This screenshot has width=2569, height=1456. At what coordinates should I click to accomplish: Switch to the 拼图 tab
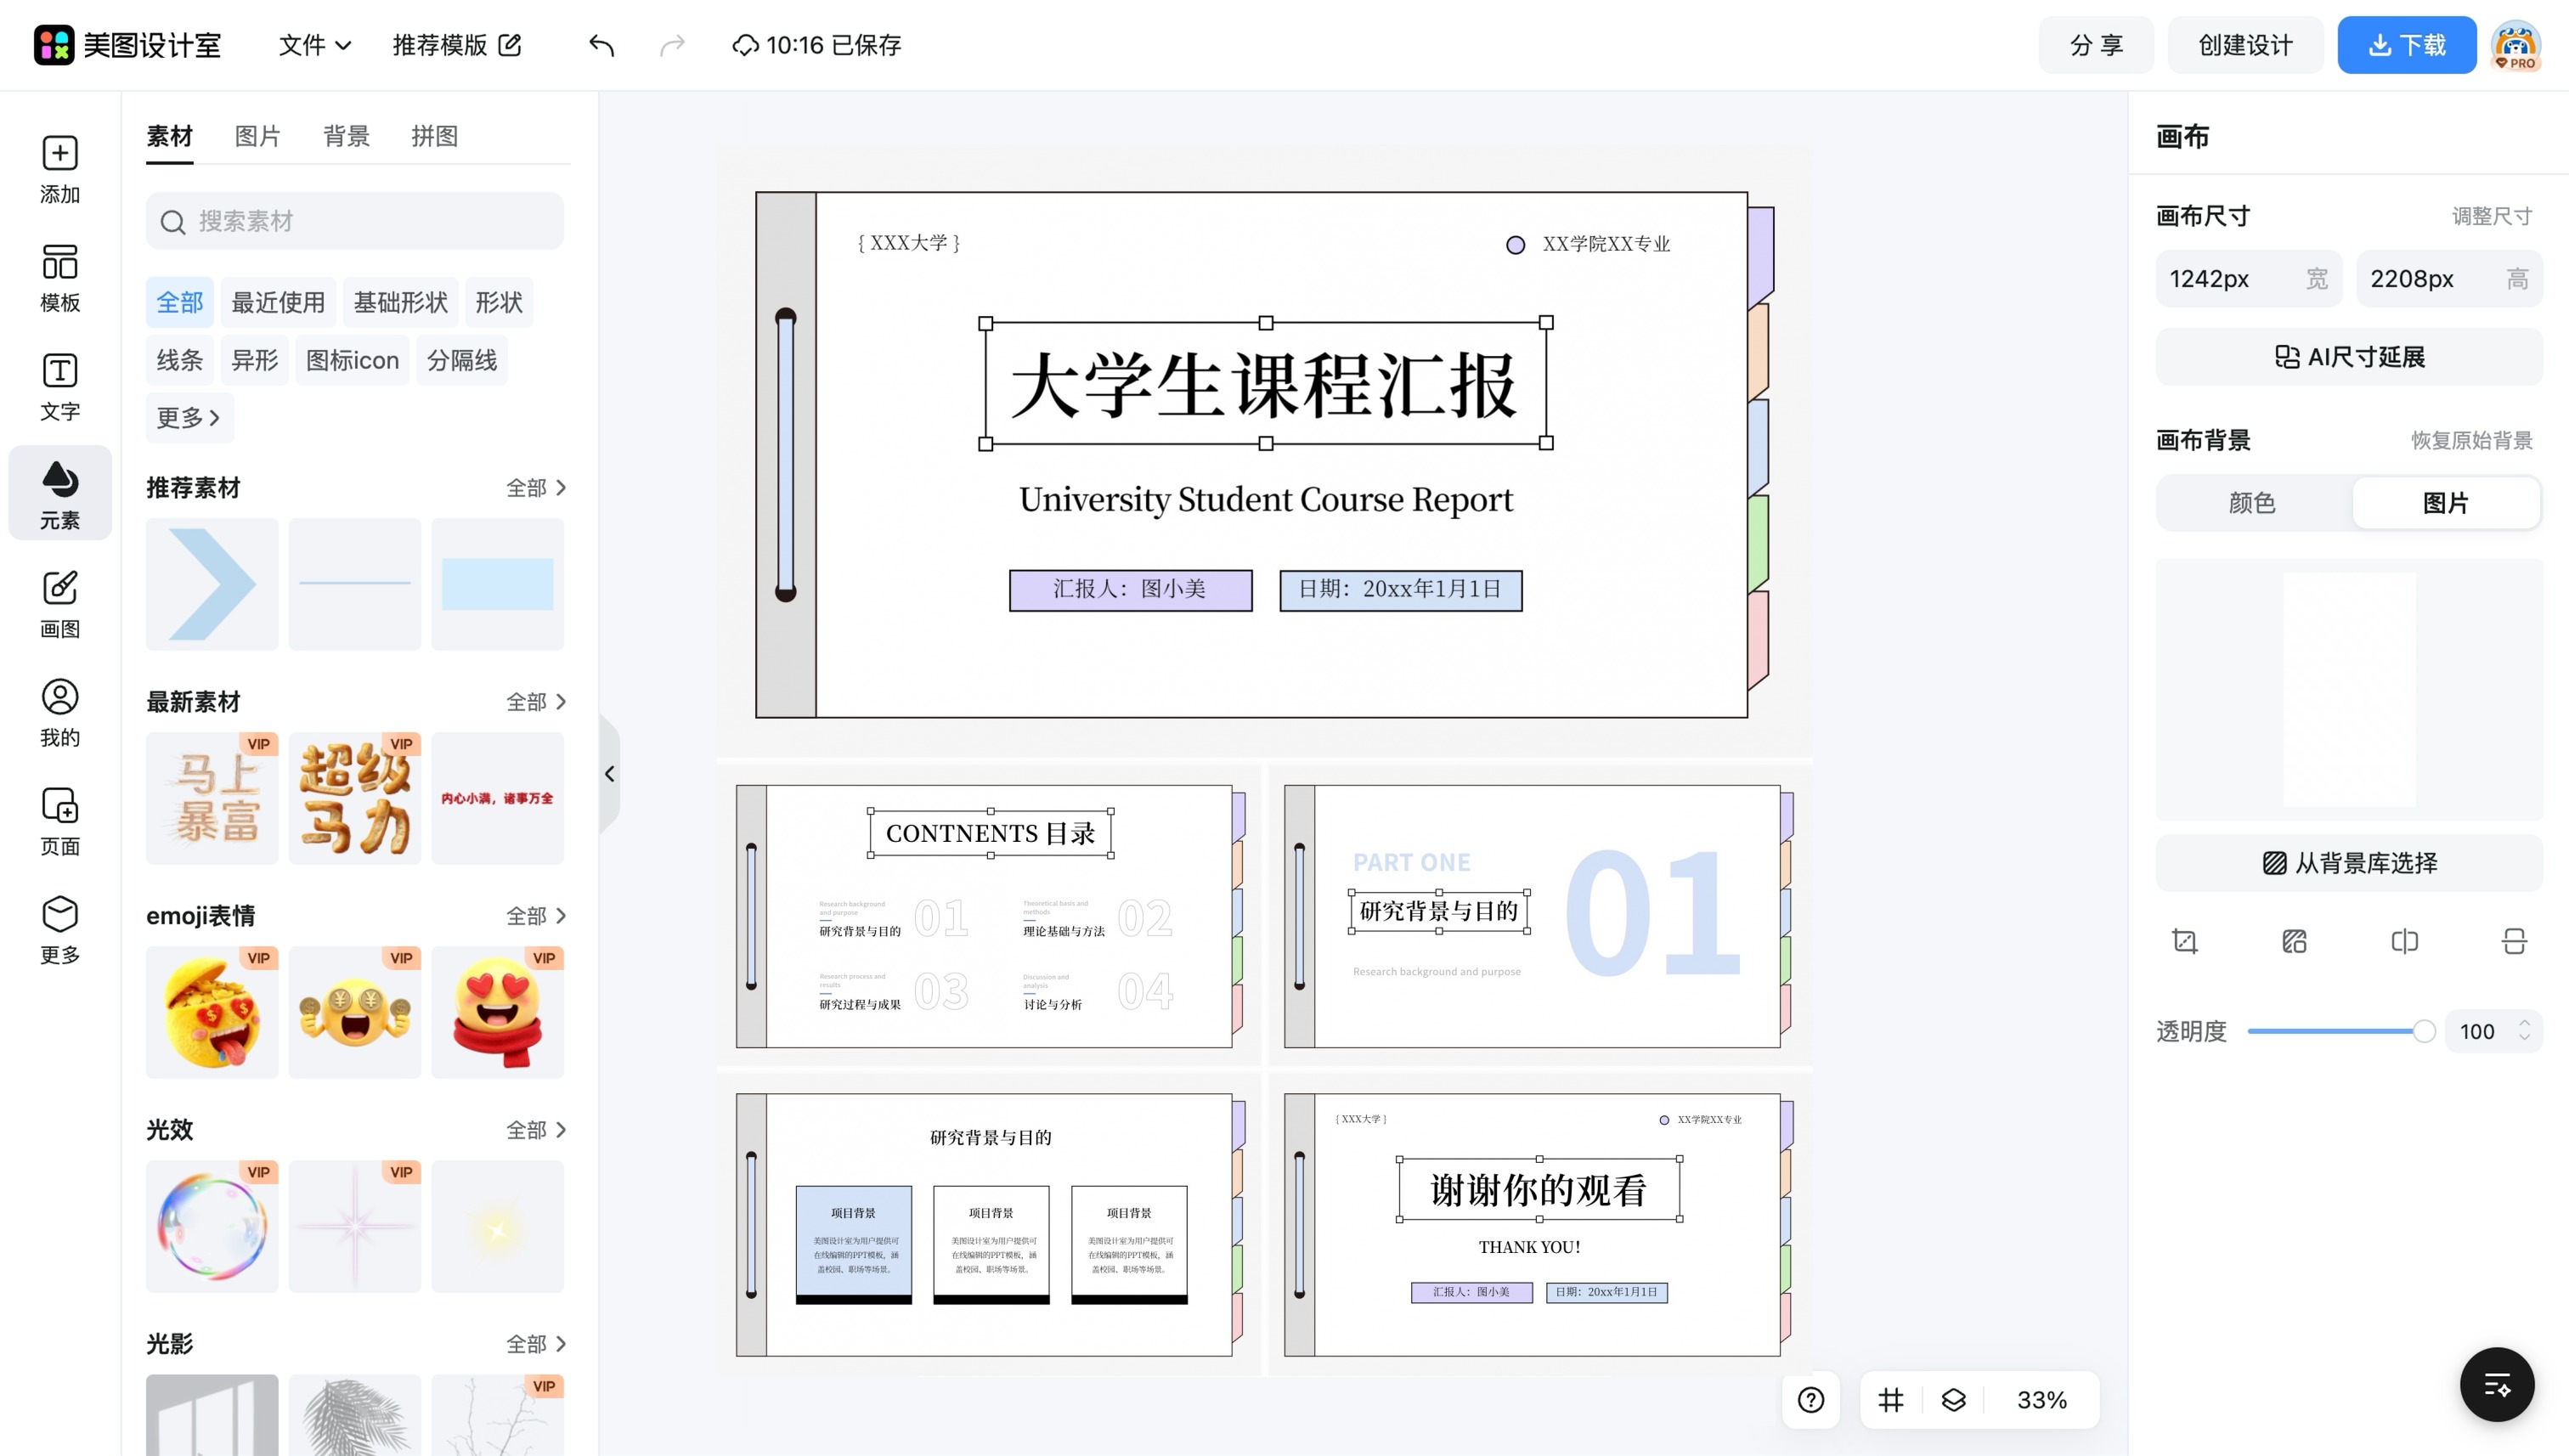pyautogui.click(x=434, y=136)
